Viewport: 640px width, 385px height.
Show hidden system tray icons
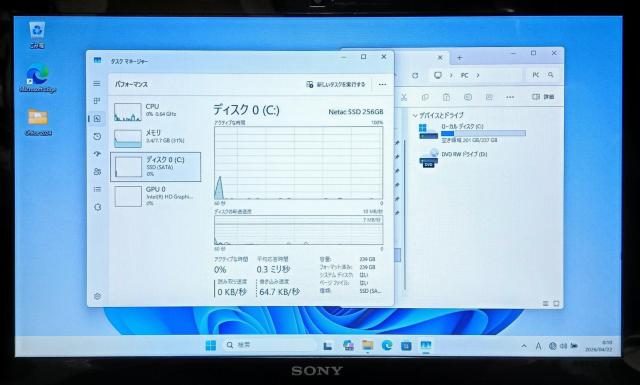524,346
